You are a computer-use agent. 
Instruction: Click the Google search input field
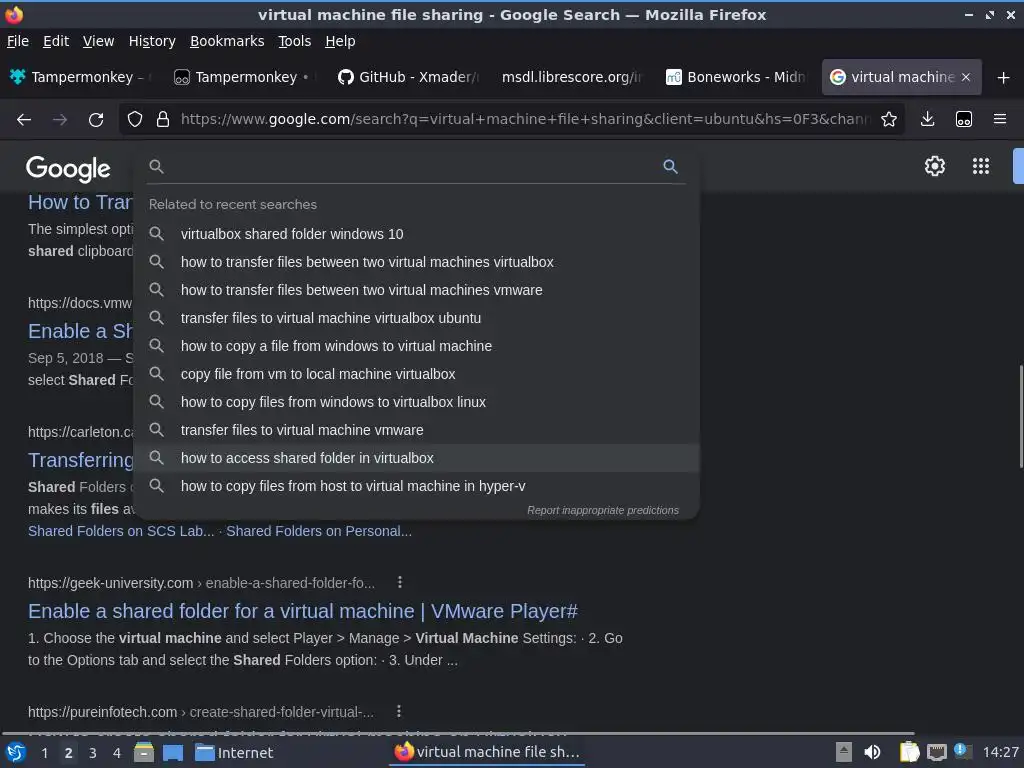(411, 167)
